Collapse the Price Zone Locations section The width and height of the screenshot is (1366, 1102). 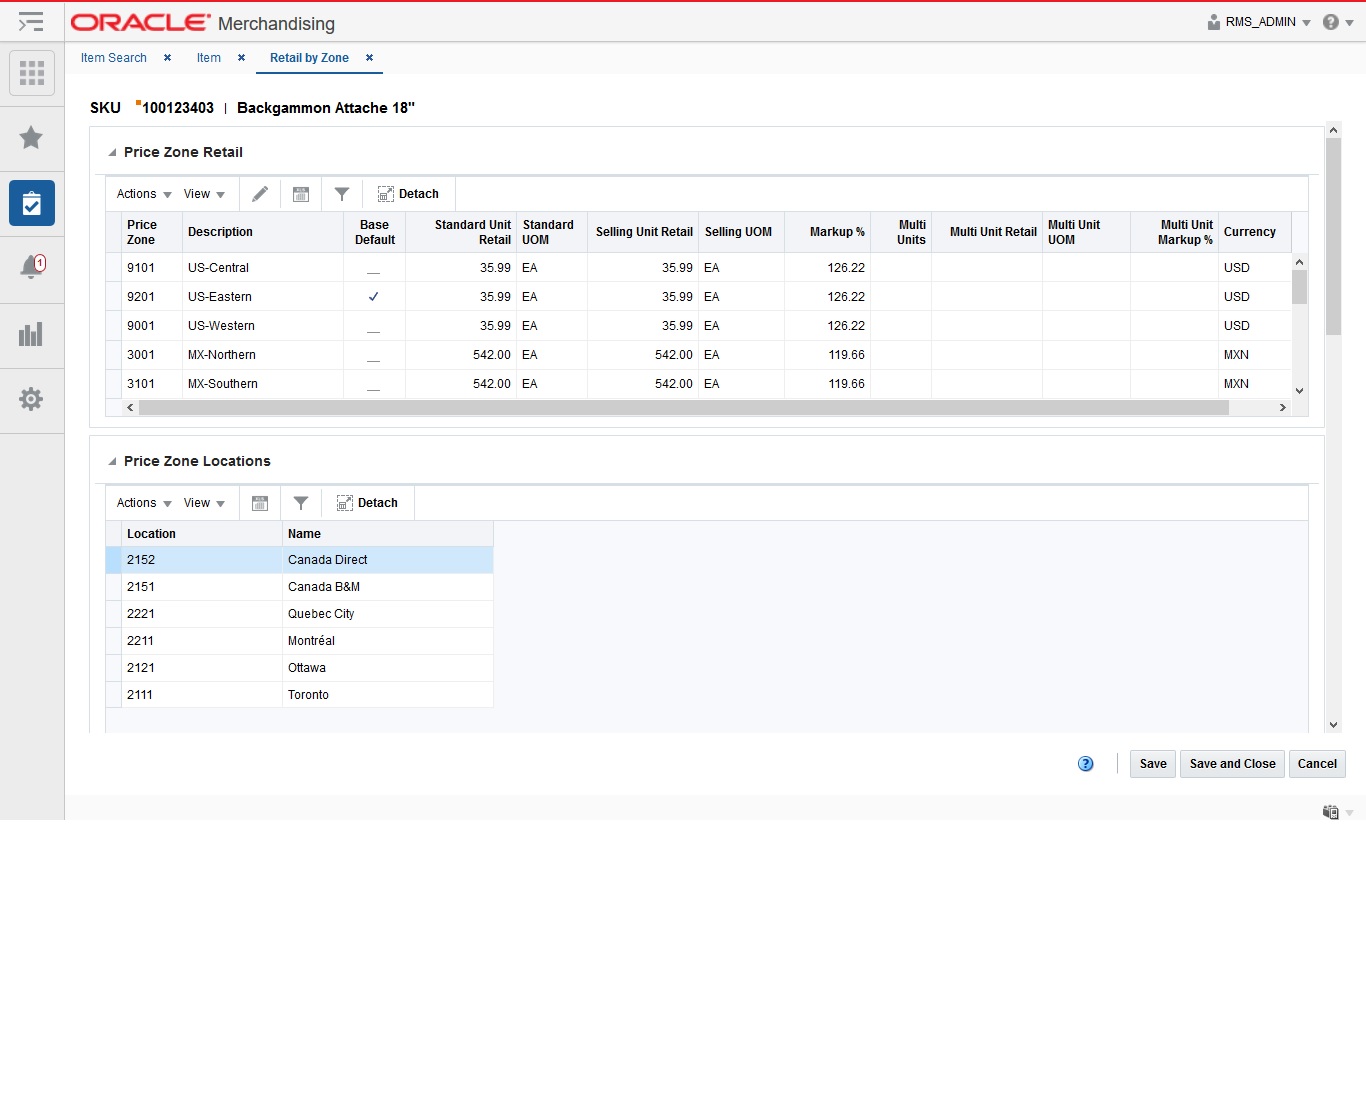pyautogui.click(x=111, y=460)
